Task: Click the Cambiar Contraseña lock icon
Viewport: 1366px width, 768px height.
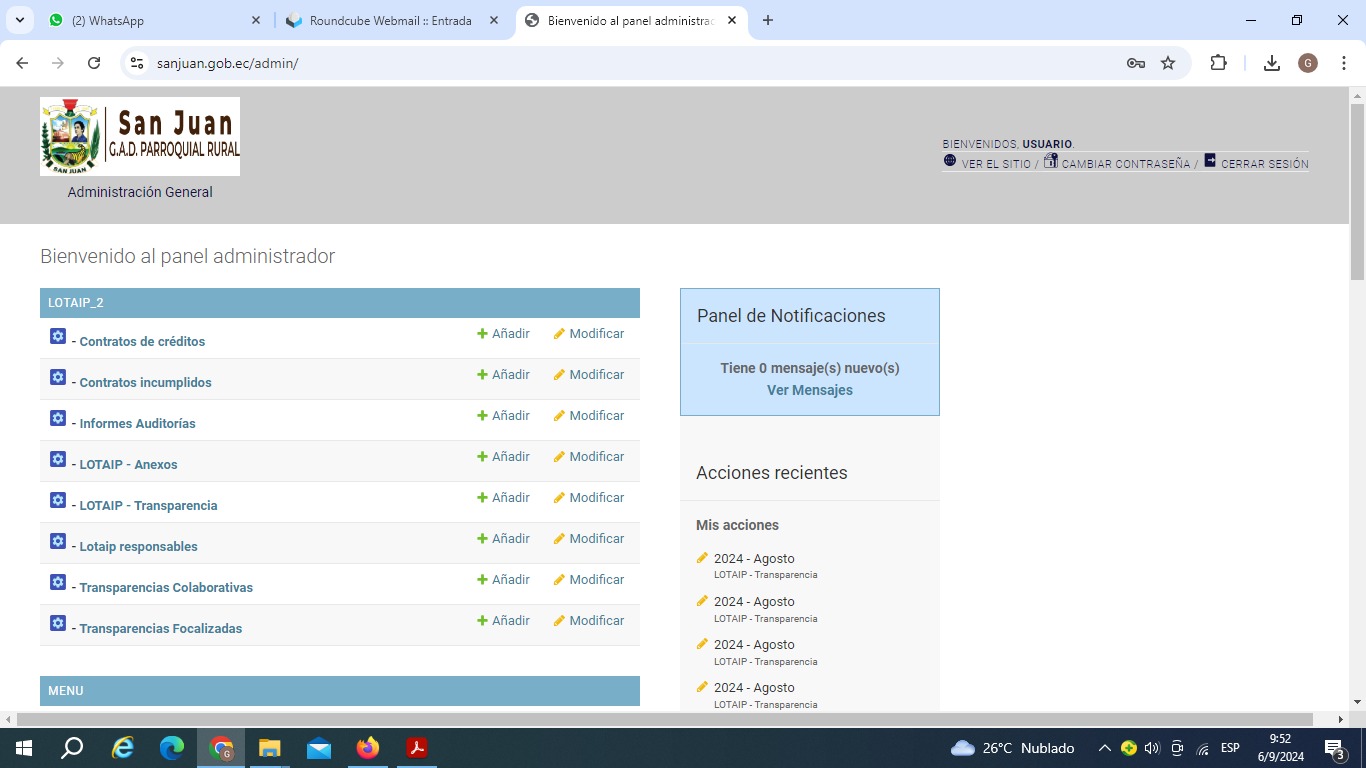Action: coord(1050,161)
